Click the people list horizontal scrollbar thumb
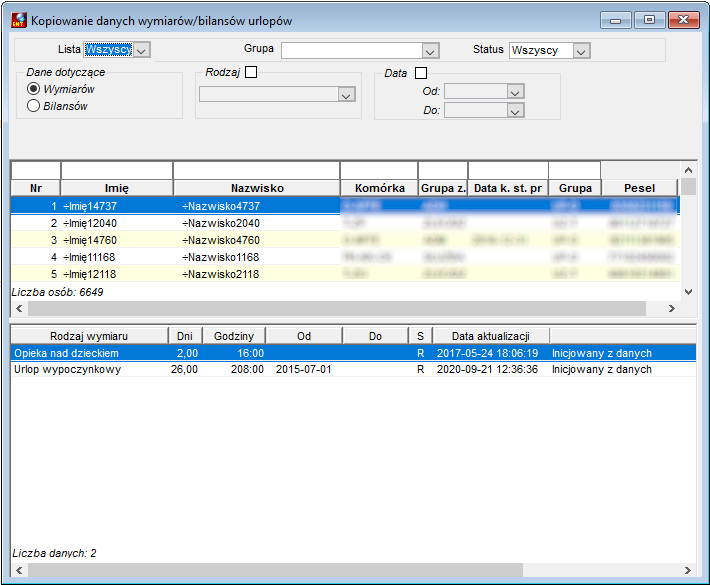This screenshot has height=585, width=710. click(337, 308)
